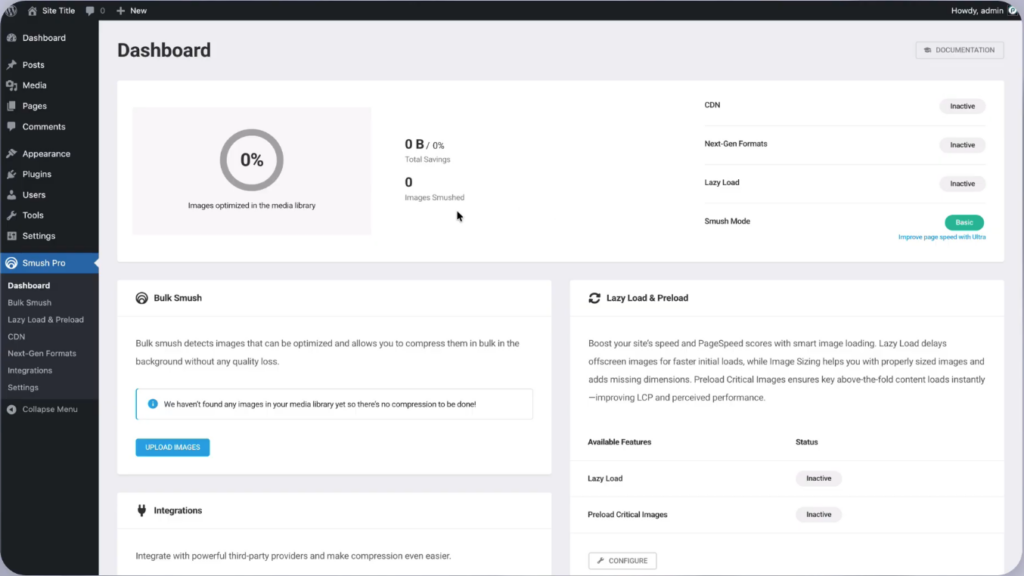The width and height of the screenshot is (1024, 576).
Task: Click the Users icon in the sidebar
Action: (x=12, y=195)
